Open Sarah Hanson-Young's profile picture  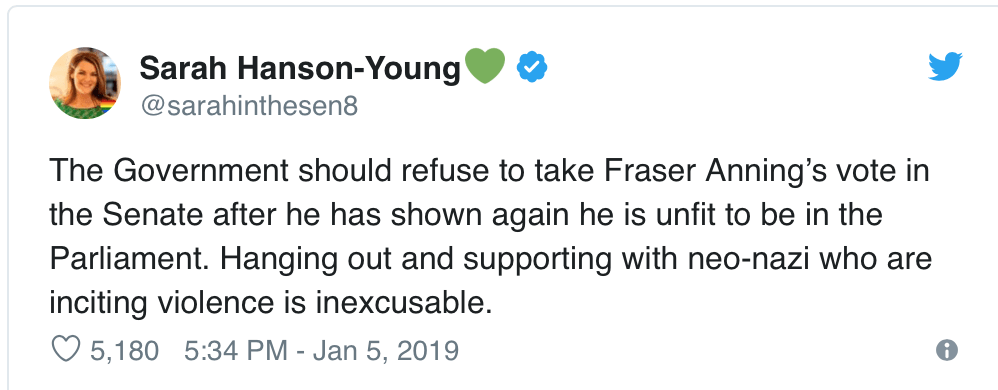click(85, 83)
